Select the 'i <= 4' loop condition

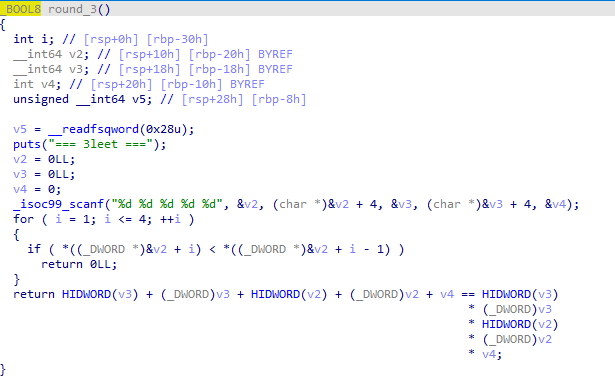125,219
